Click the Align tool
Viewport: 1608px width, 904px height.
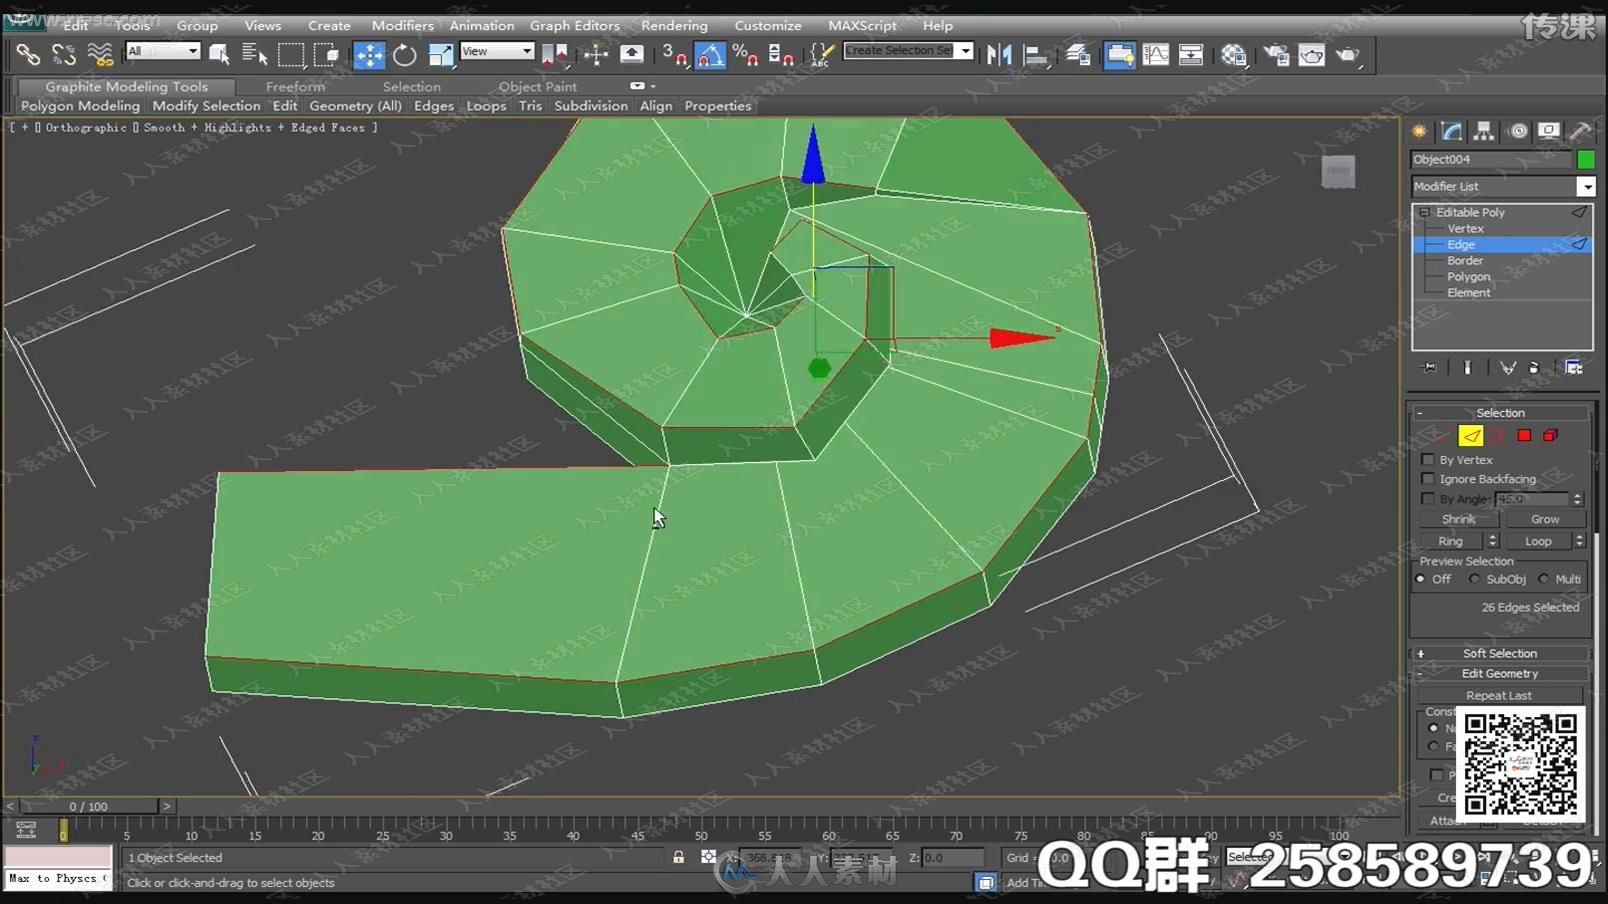(x=1036, y=55)
